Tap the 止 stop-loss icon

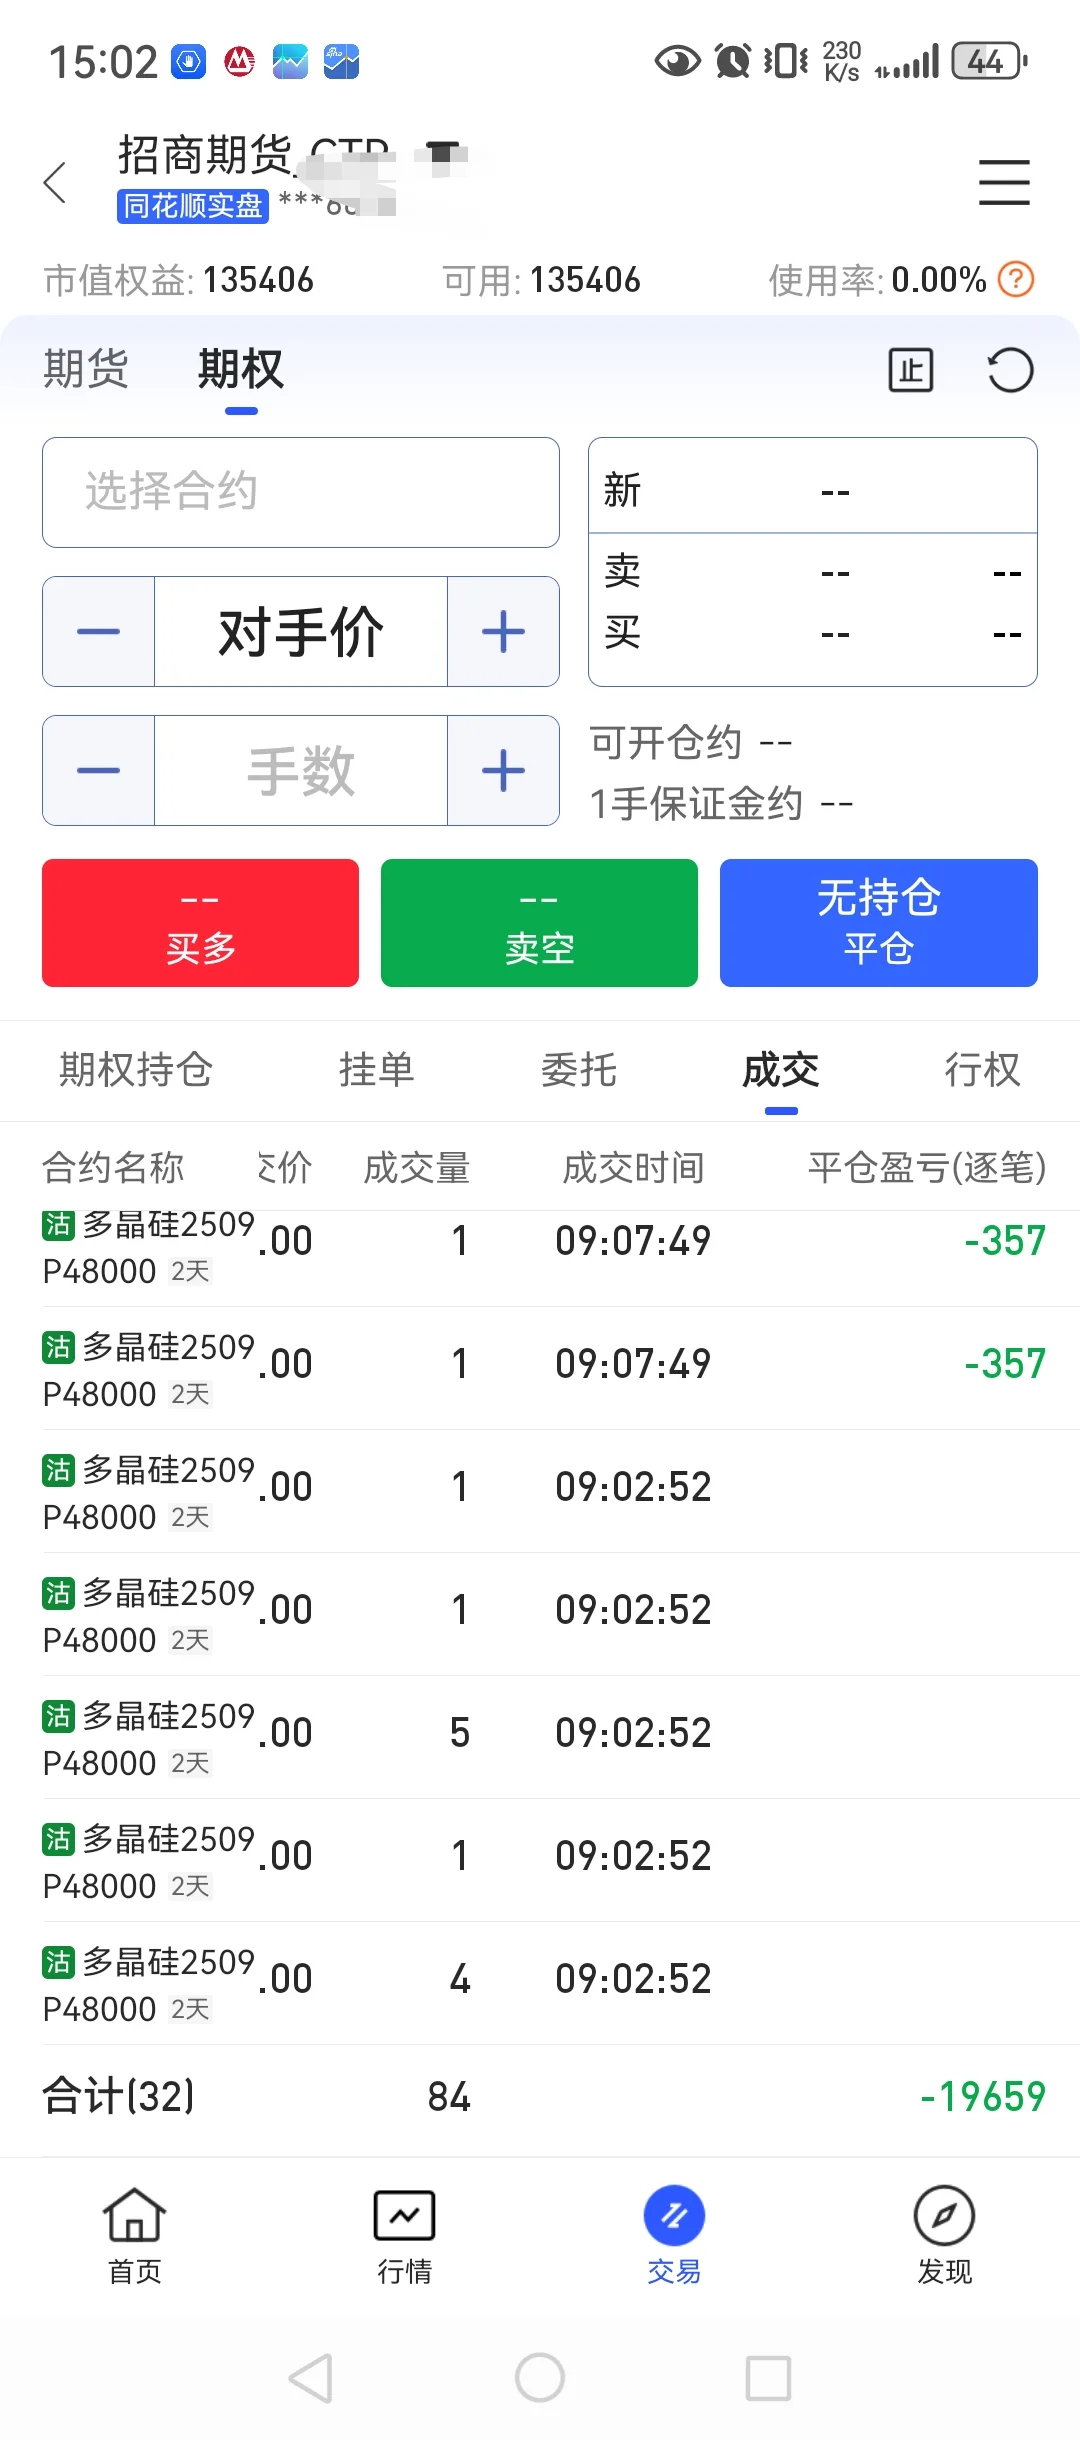[911, 371]
